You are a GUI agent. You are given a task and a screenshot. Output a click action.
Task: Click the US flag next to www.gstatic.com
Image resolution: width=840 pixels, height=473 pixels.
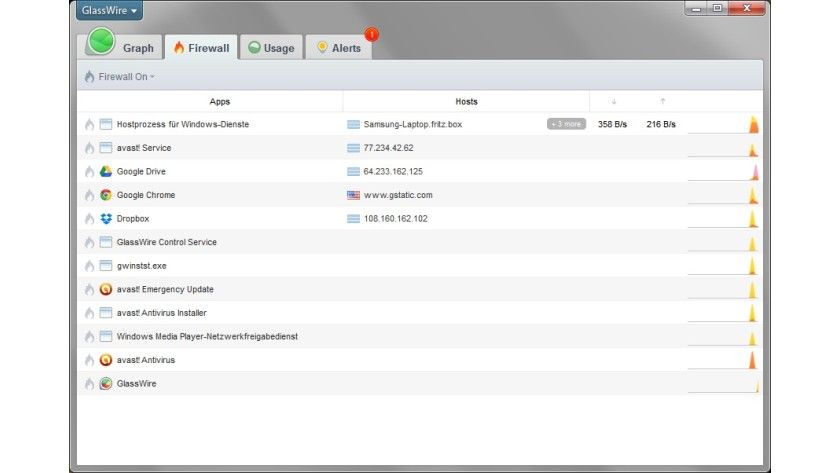click(x=354, y=195)
